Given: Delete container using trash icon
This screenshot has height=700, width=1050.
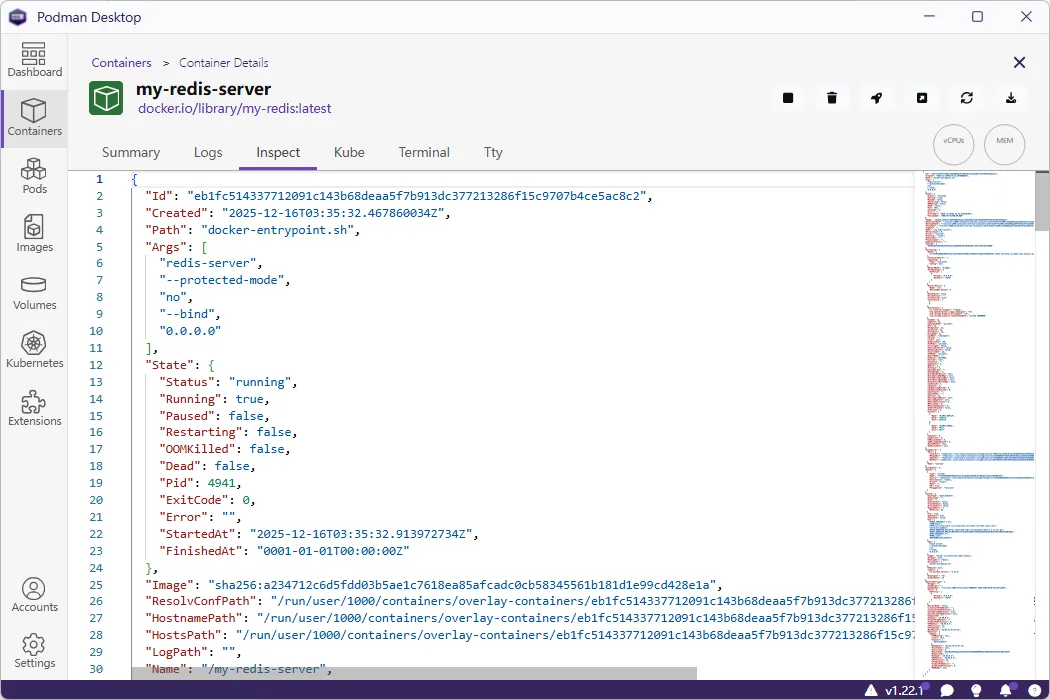Looking at the screenshot, I should tap(832, 98).
